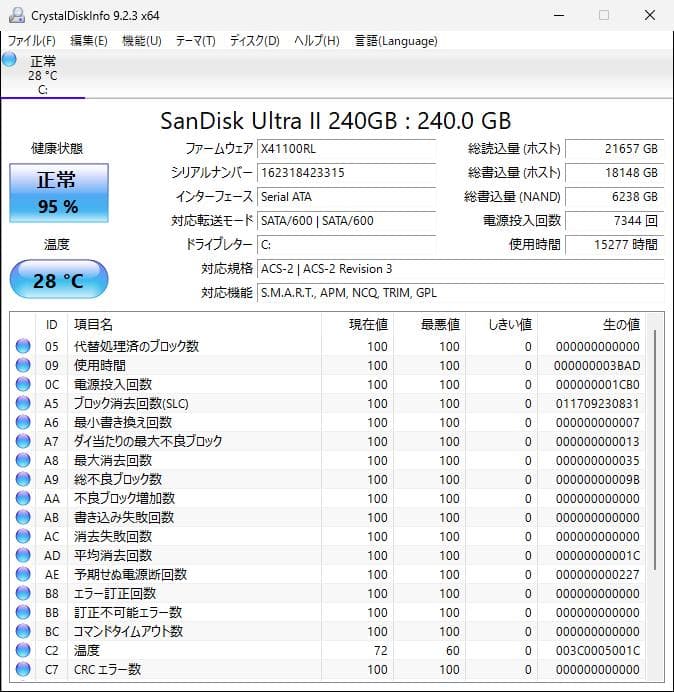Click raw value 003C0005001C in 温度 row
The image size is (674, 692).
click(598, 651)
